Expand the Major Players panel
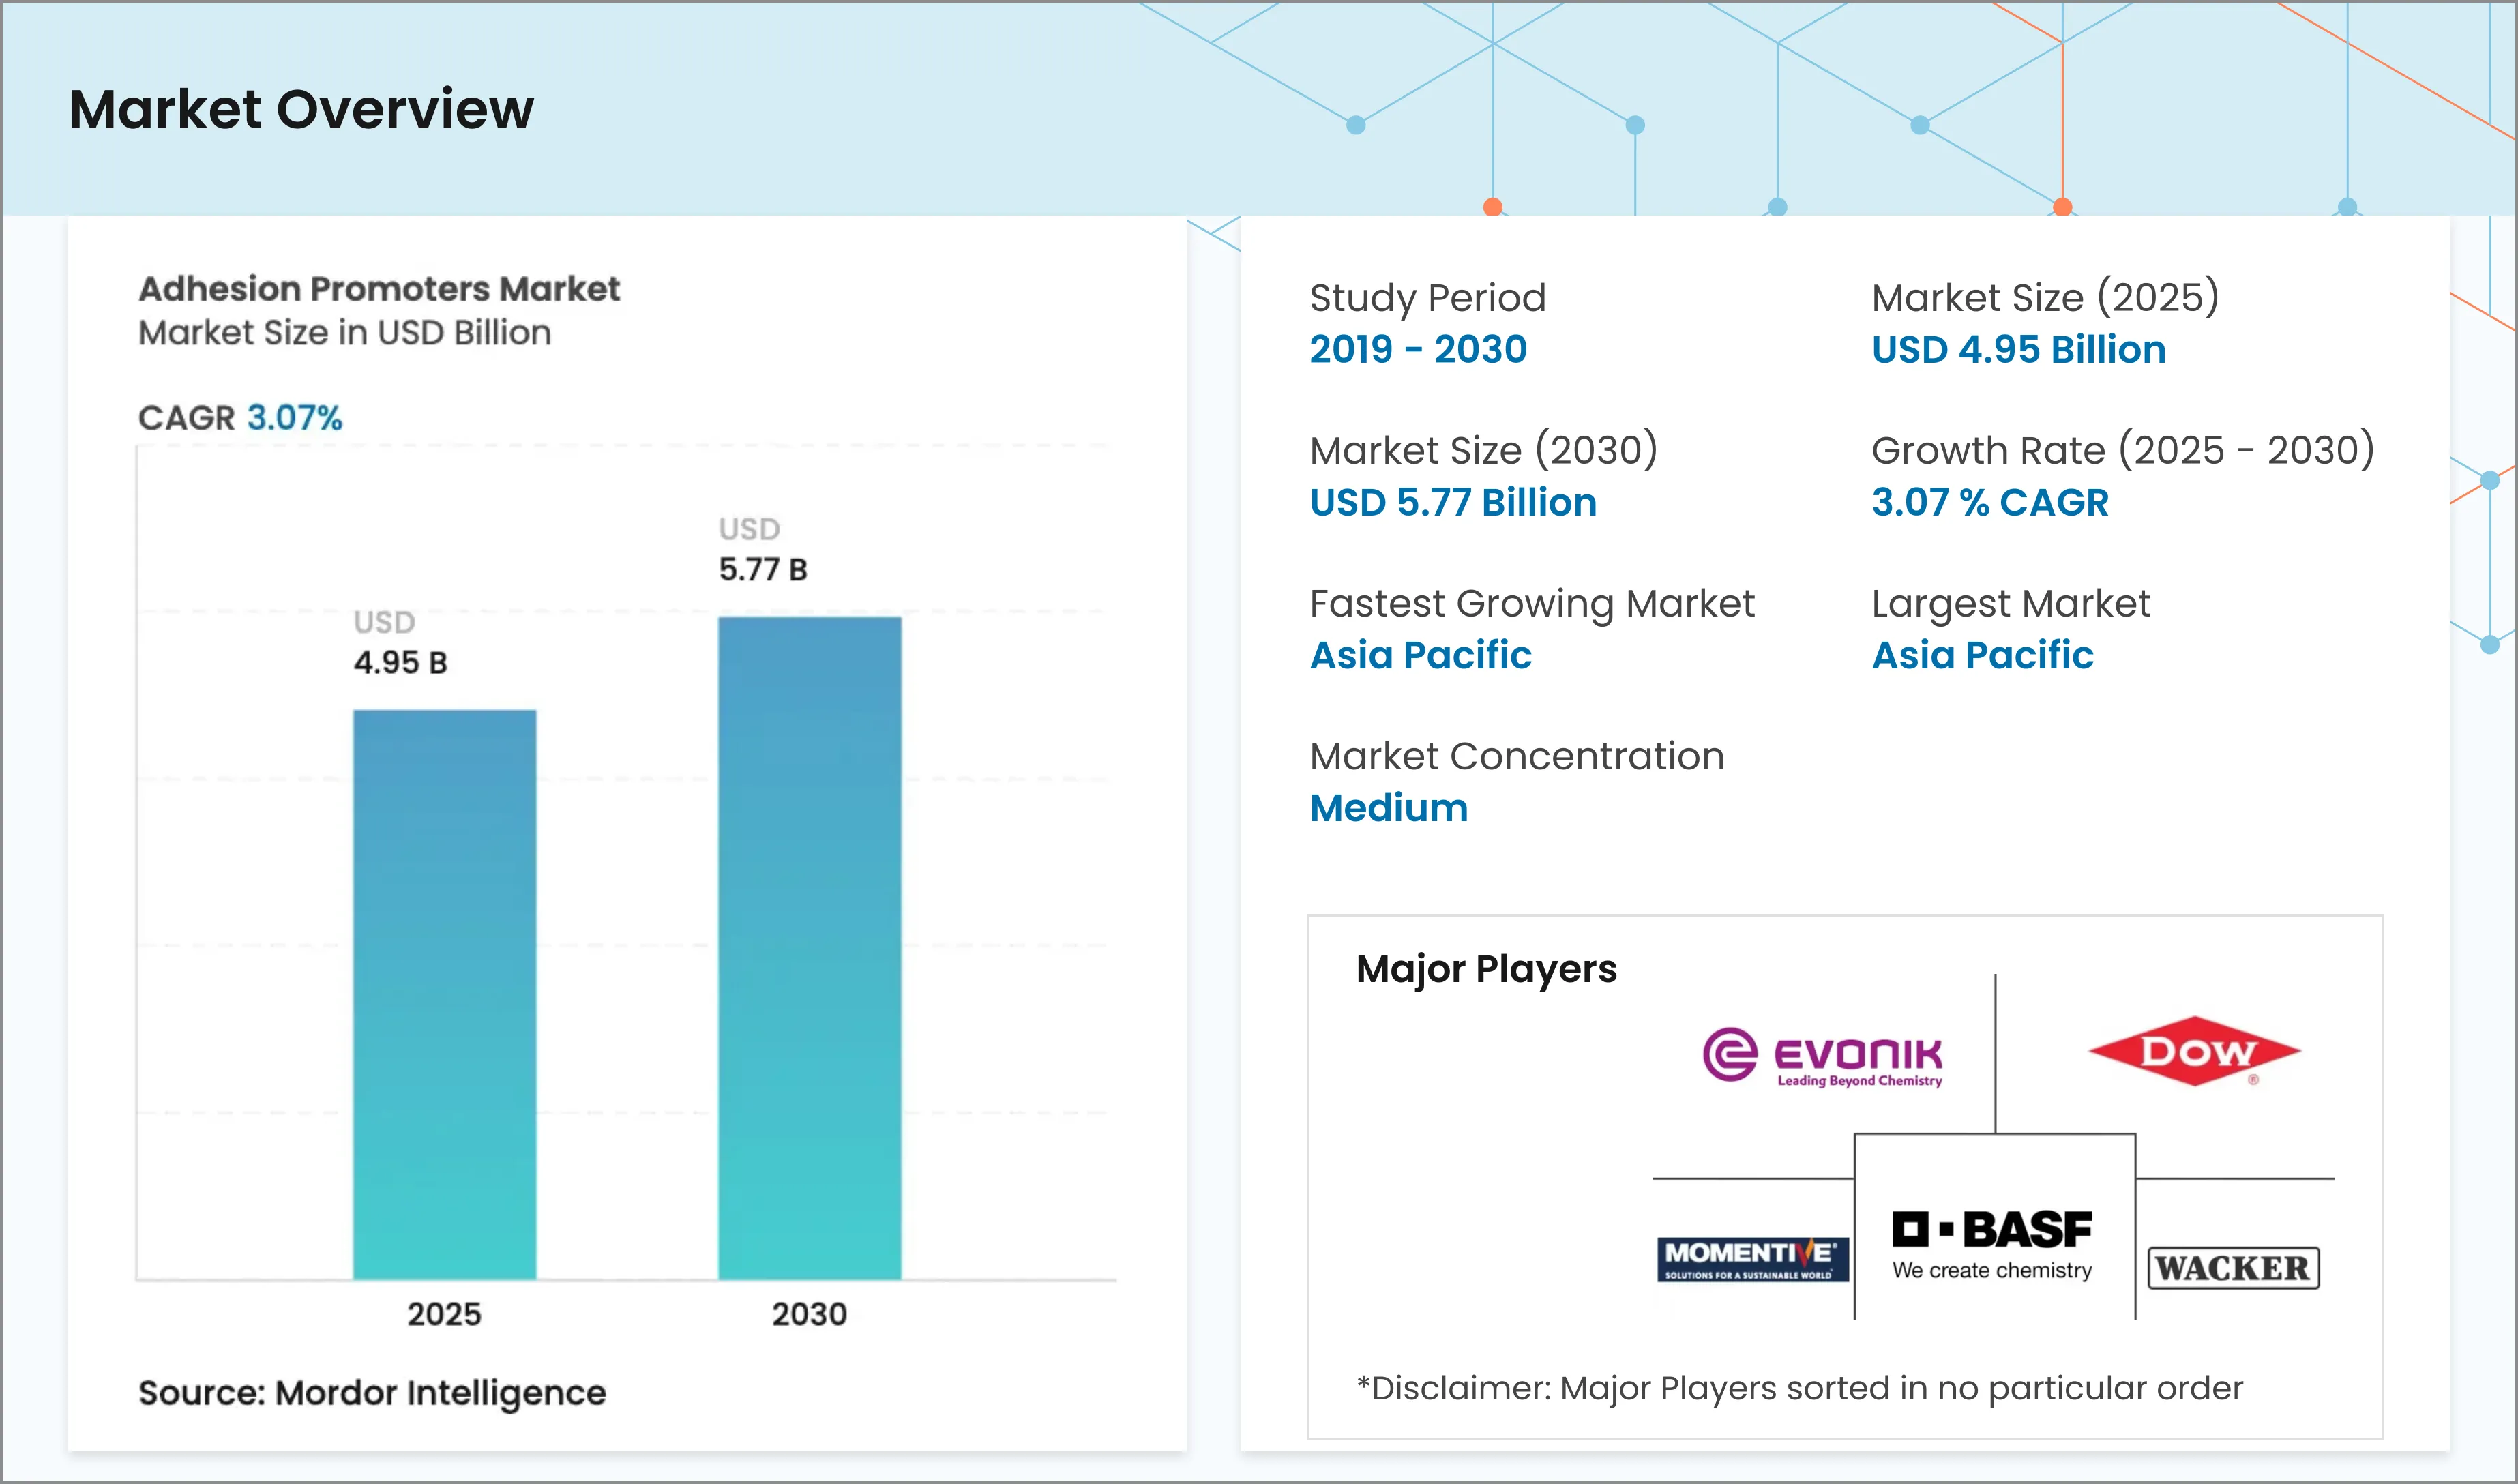This screenshot has width=2518, height=1484. click(x=1487, y=968)
